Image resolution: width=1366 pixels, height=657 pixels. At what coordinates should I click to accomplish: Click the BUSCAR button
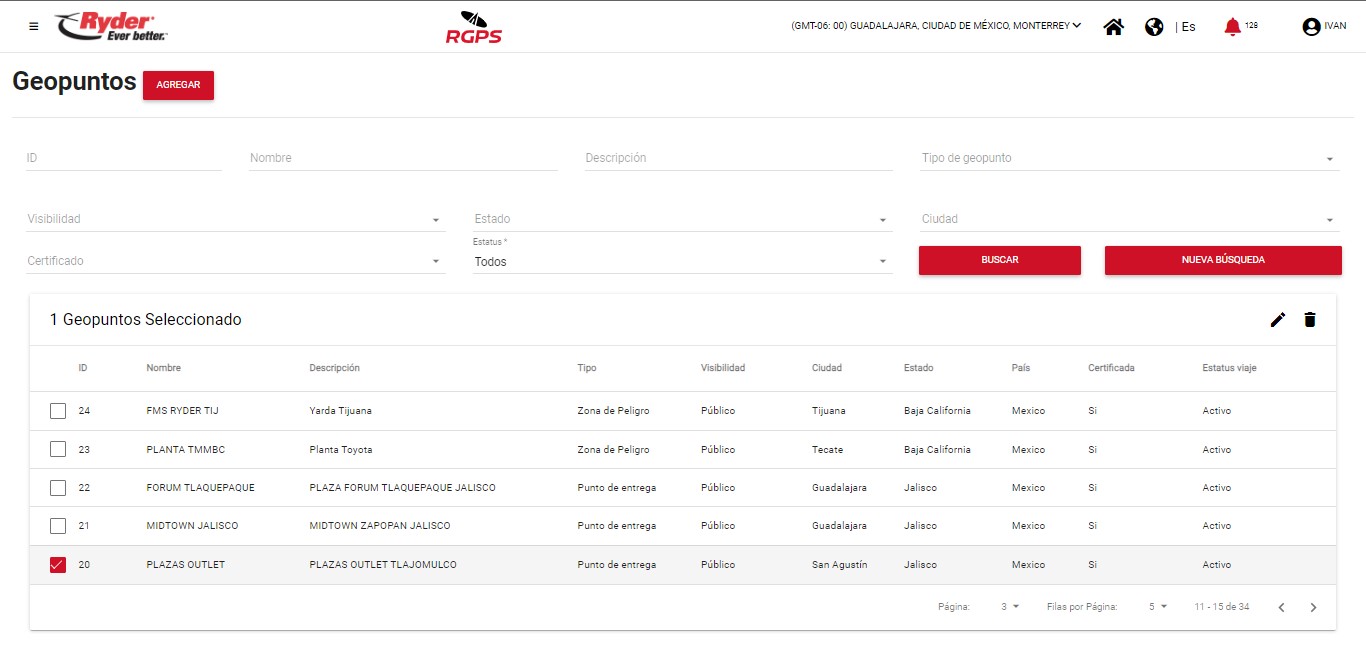pyautogui.click(x=999, y=260)
